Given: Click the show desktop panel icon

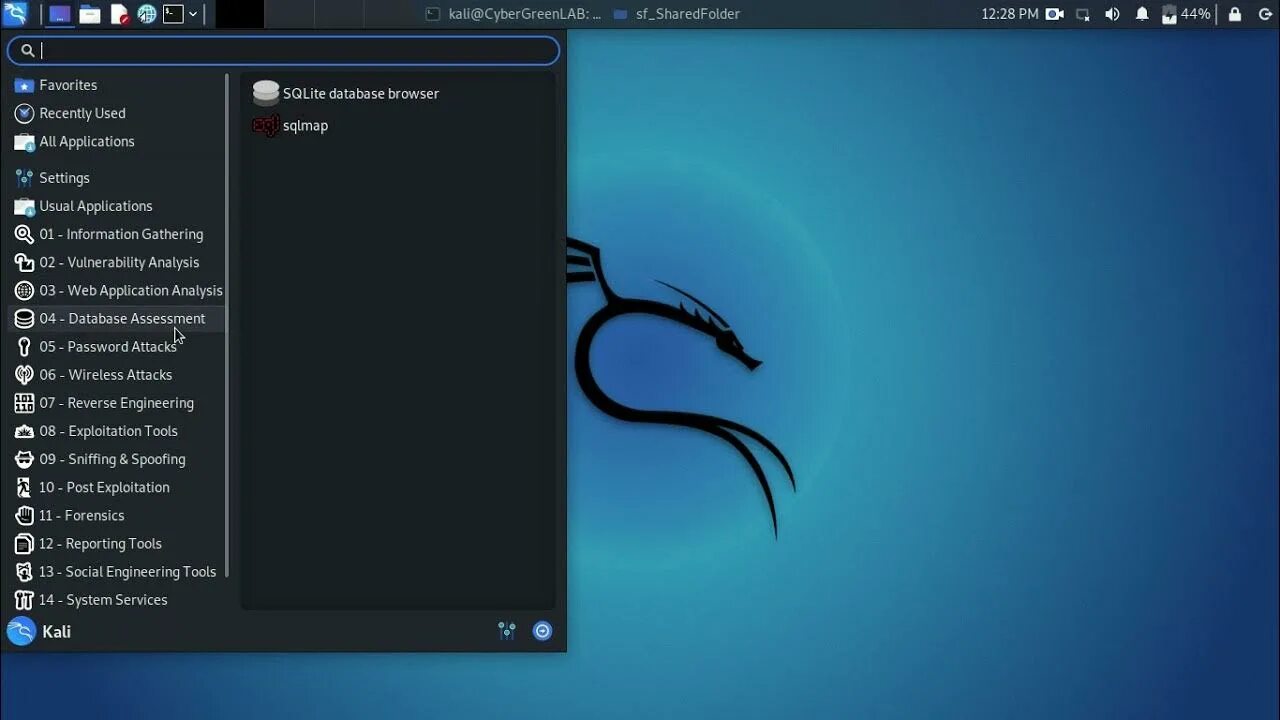Looking at the screenshot, I should [x=60, y=14].
